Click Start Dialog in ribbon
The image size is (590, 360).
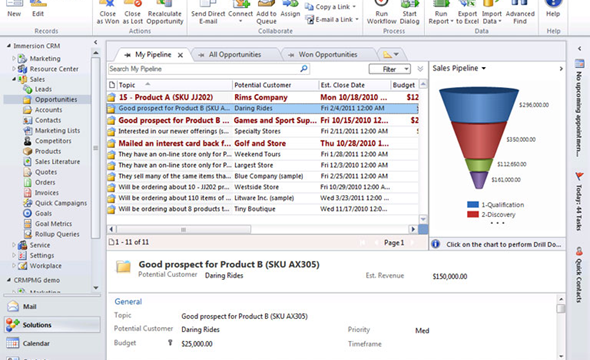coord(409,13)
